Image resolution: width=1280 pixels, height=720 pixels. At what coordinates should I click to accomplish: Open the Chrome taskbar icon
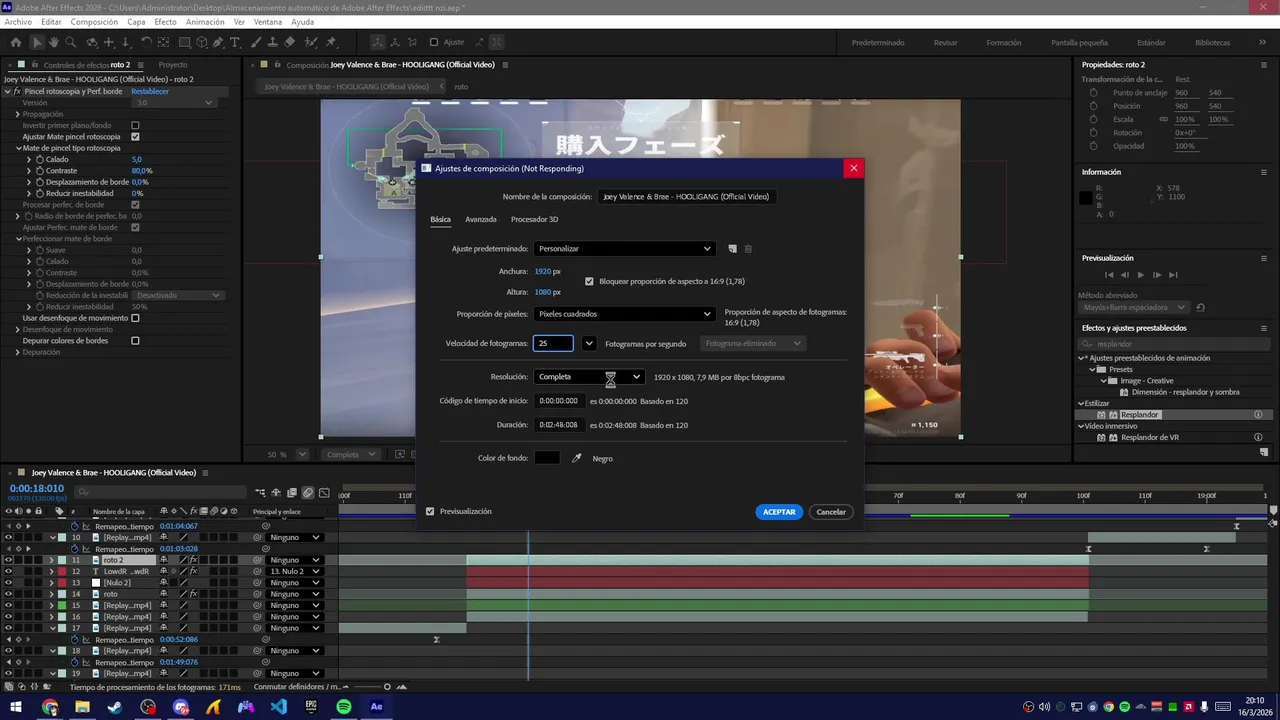coord(50,707)
